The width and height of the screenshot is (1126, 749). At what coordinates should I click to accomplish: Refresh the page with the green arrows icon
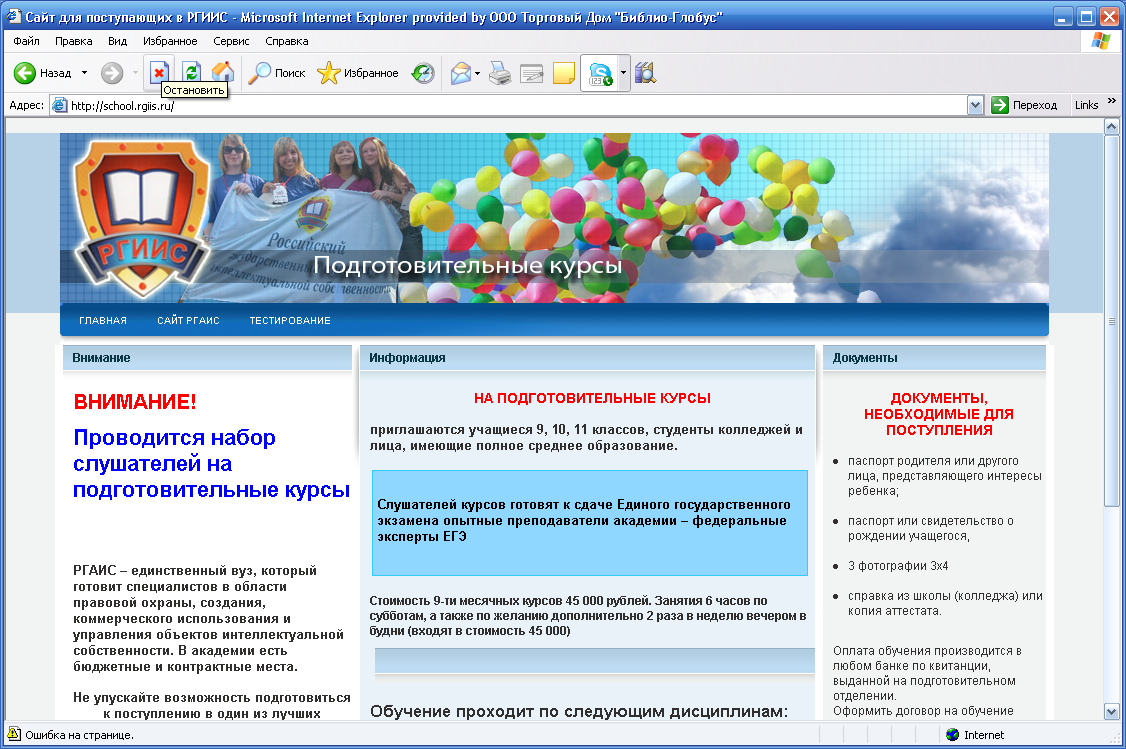tap(191, 72)
